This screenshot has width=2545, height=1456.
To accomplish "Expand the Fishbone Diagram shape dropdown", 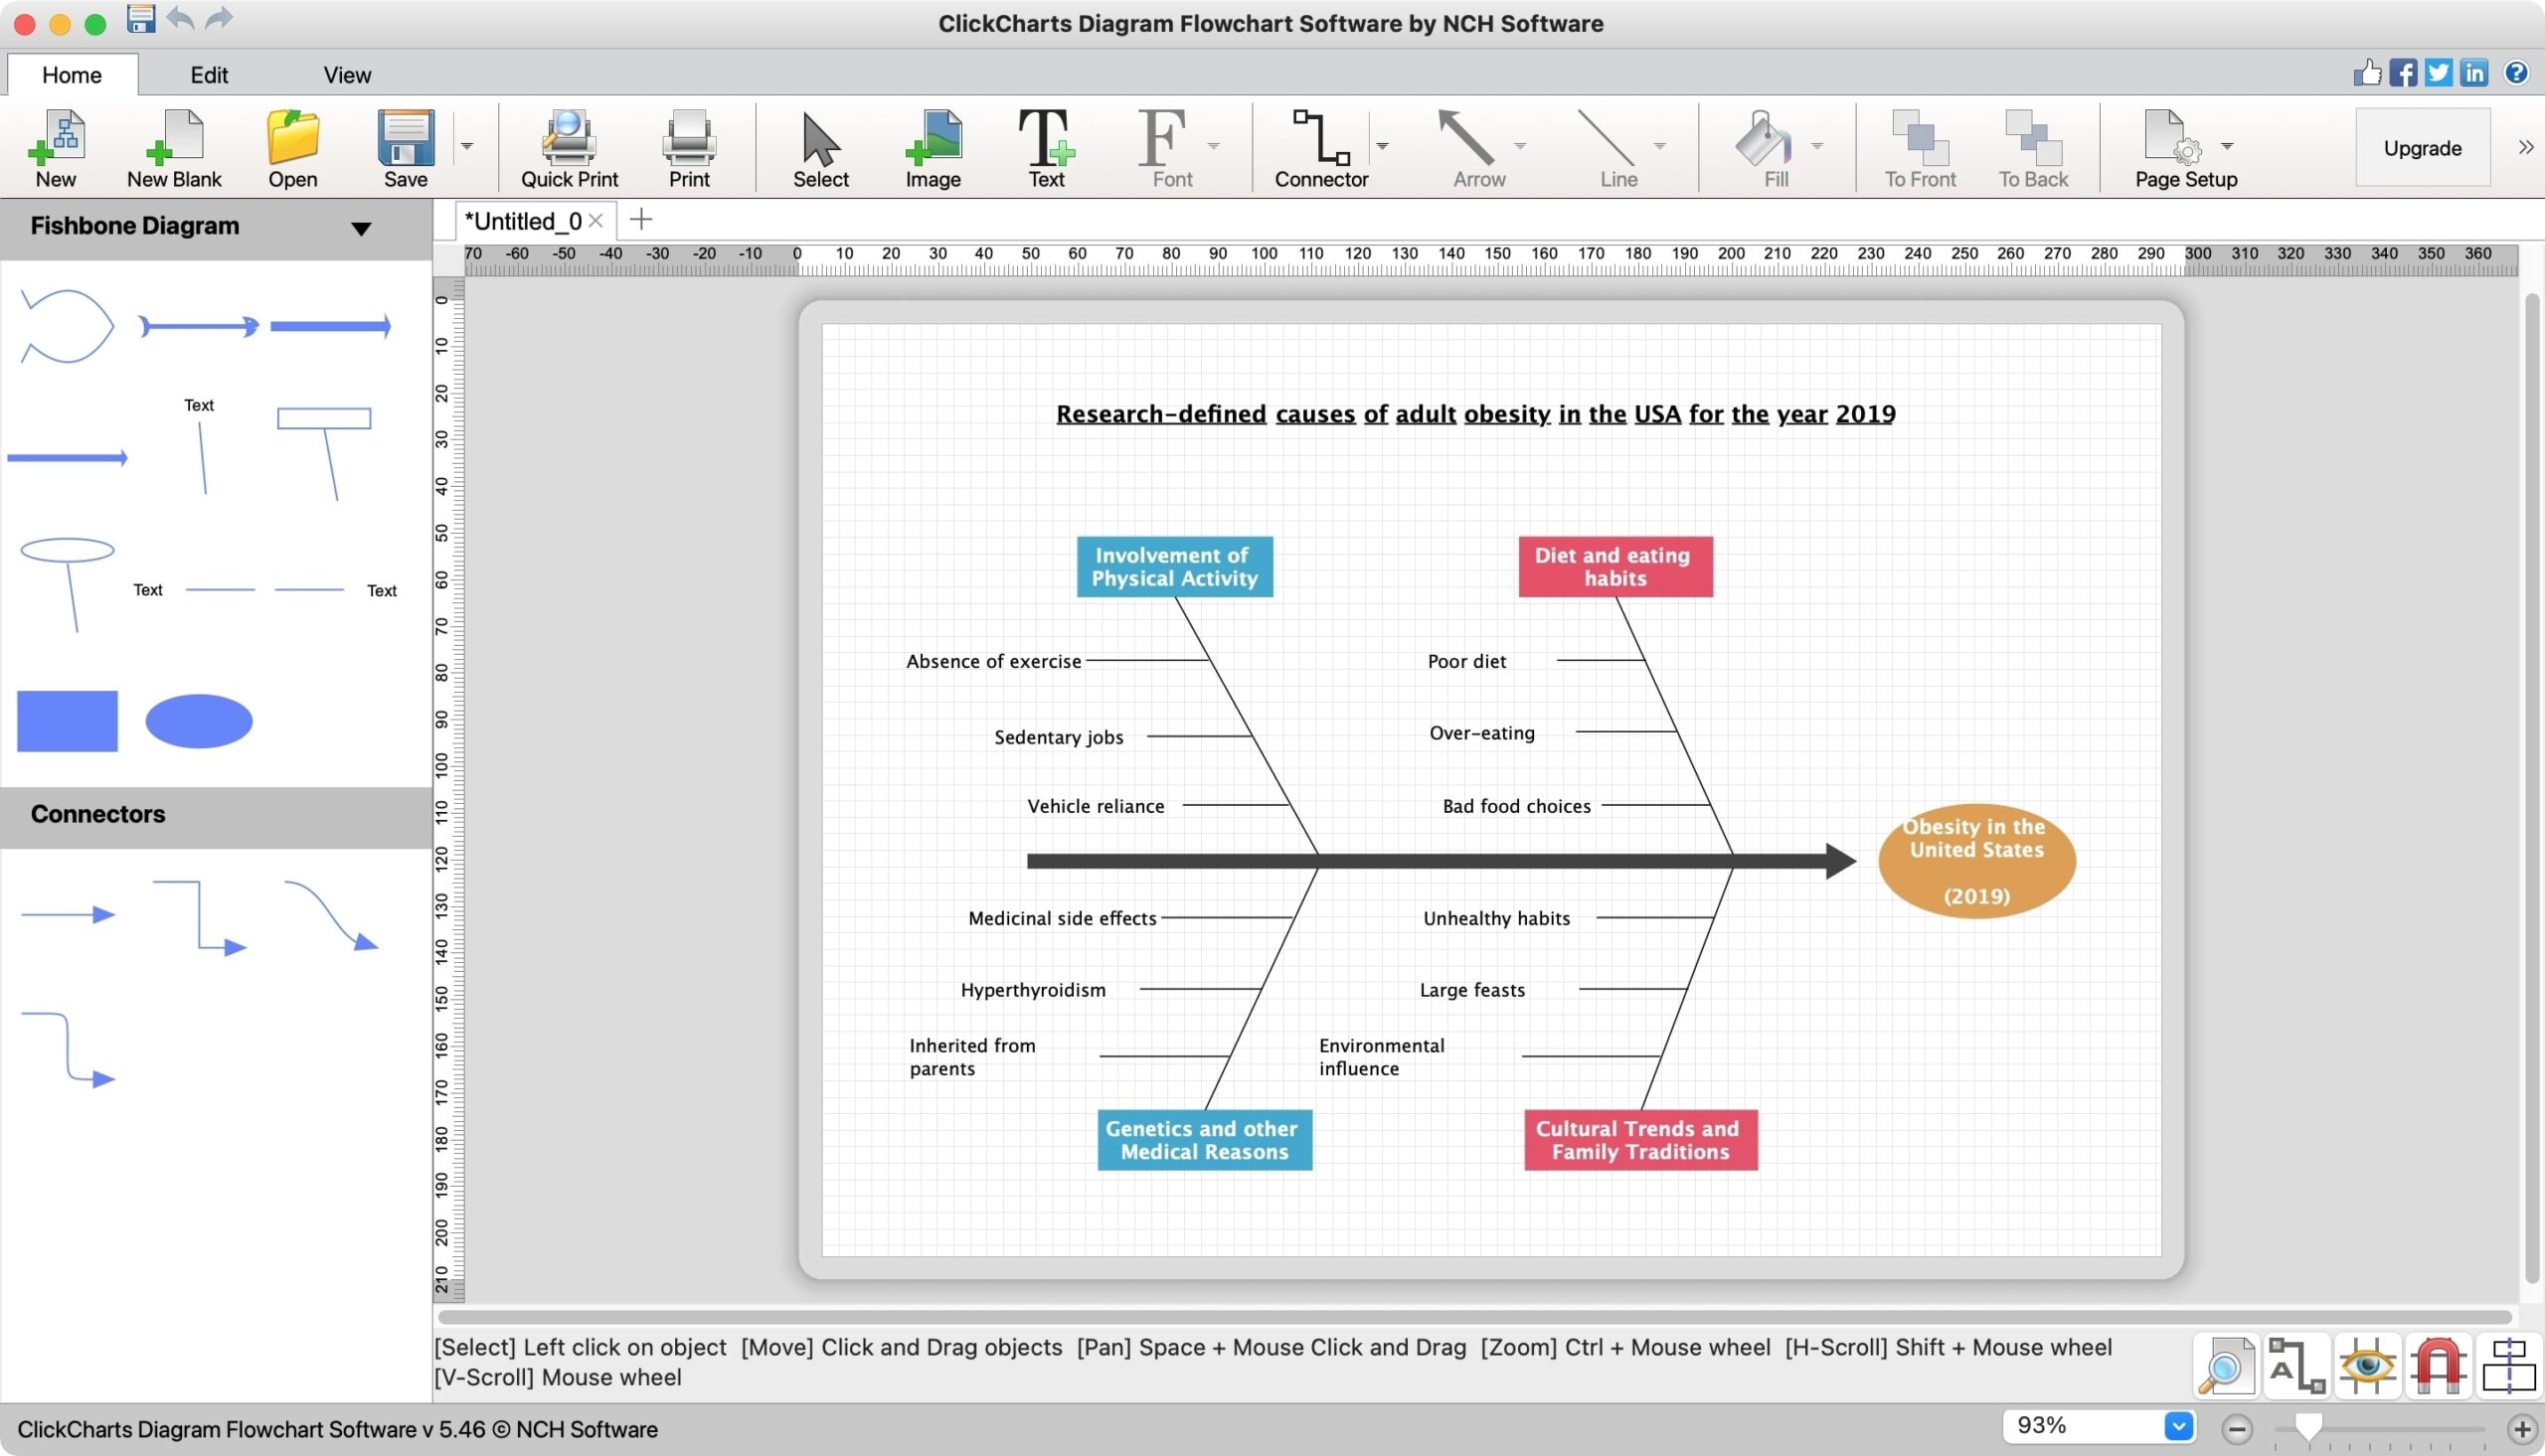I will pos(361,228).
